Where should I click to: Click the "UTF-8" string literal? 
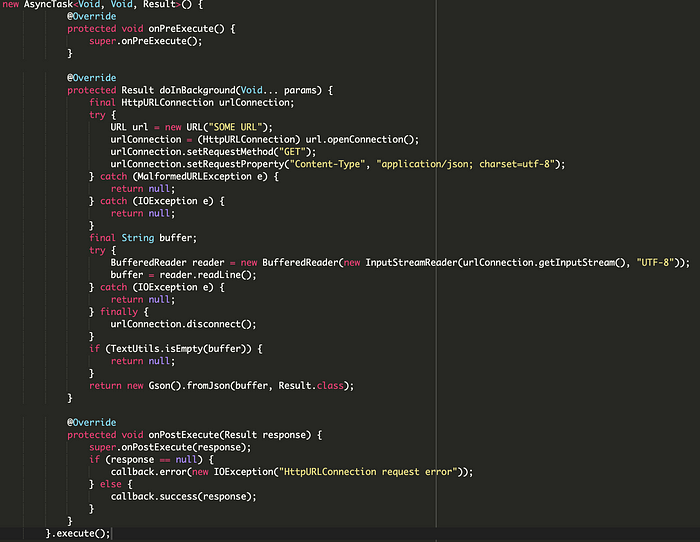(x=655, y=263)
